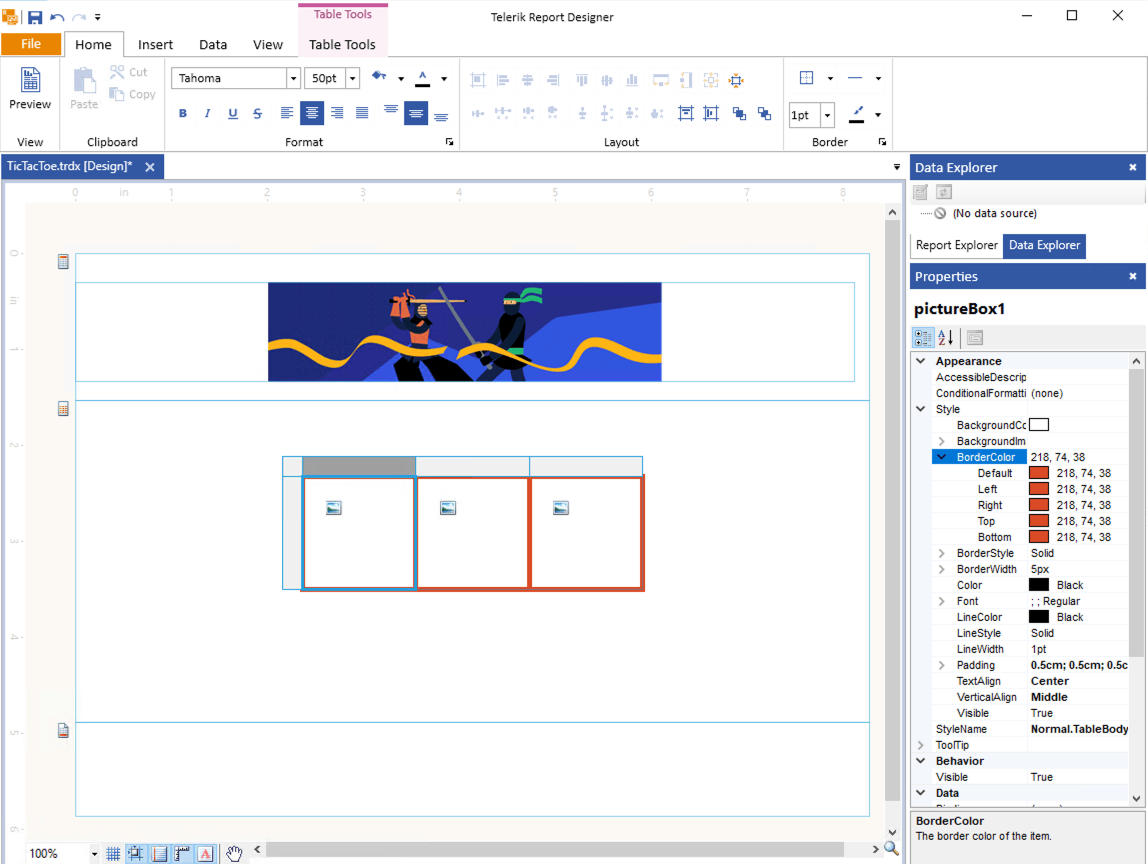Expand the Font property
Screen dimensions: 1148x864
tap(942, 601)
